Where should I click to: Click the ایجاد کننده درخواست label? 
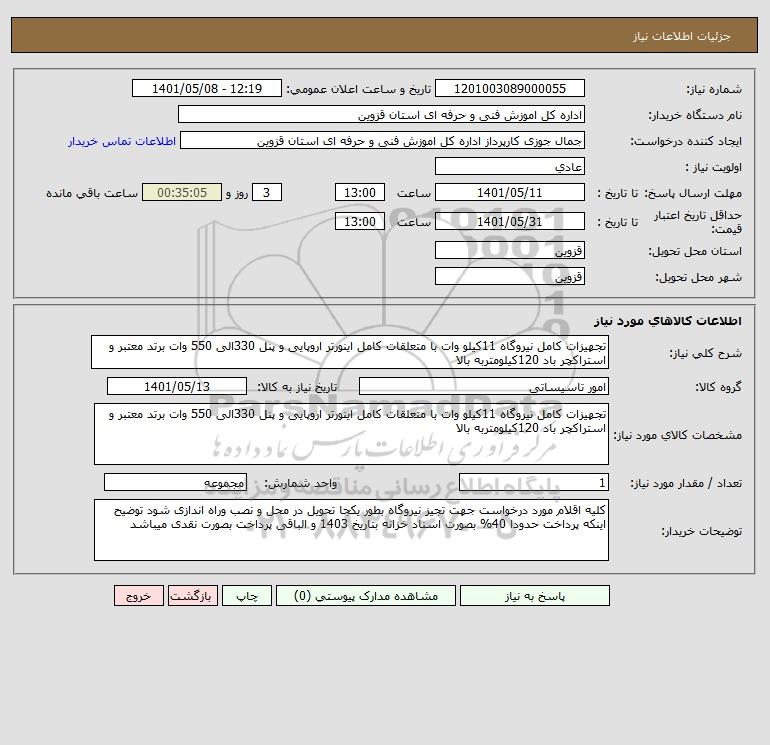pos(686,141)
